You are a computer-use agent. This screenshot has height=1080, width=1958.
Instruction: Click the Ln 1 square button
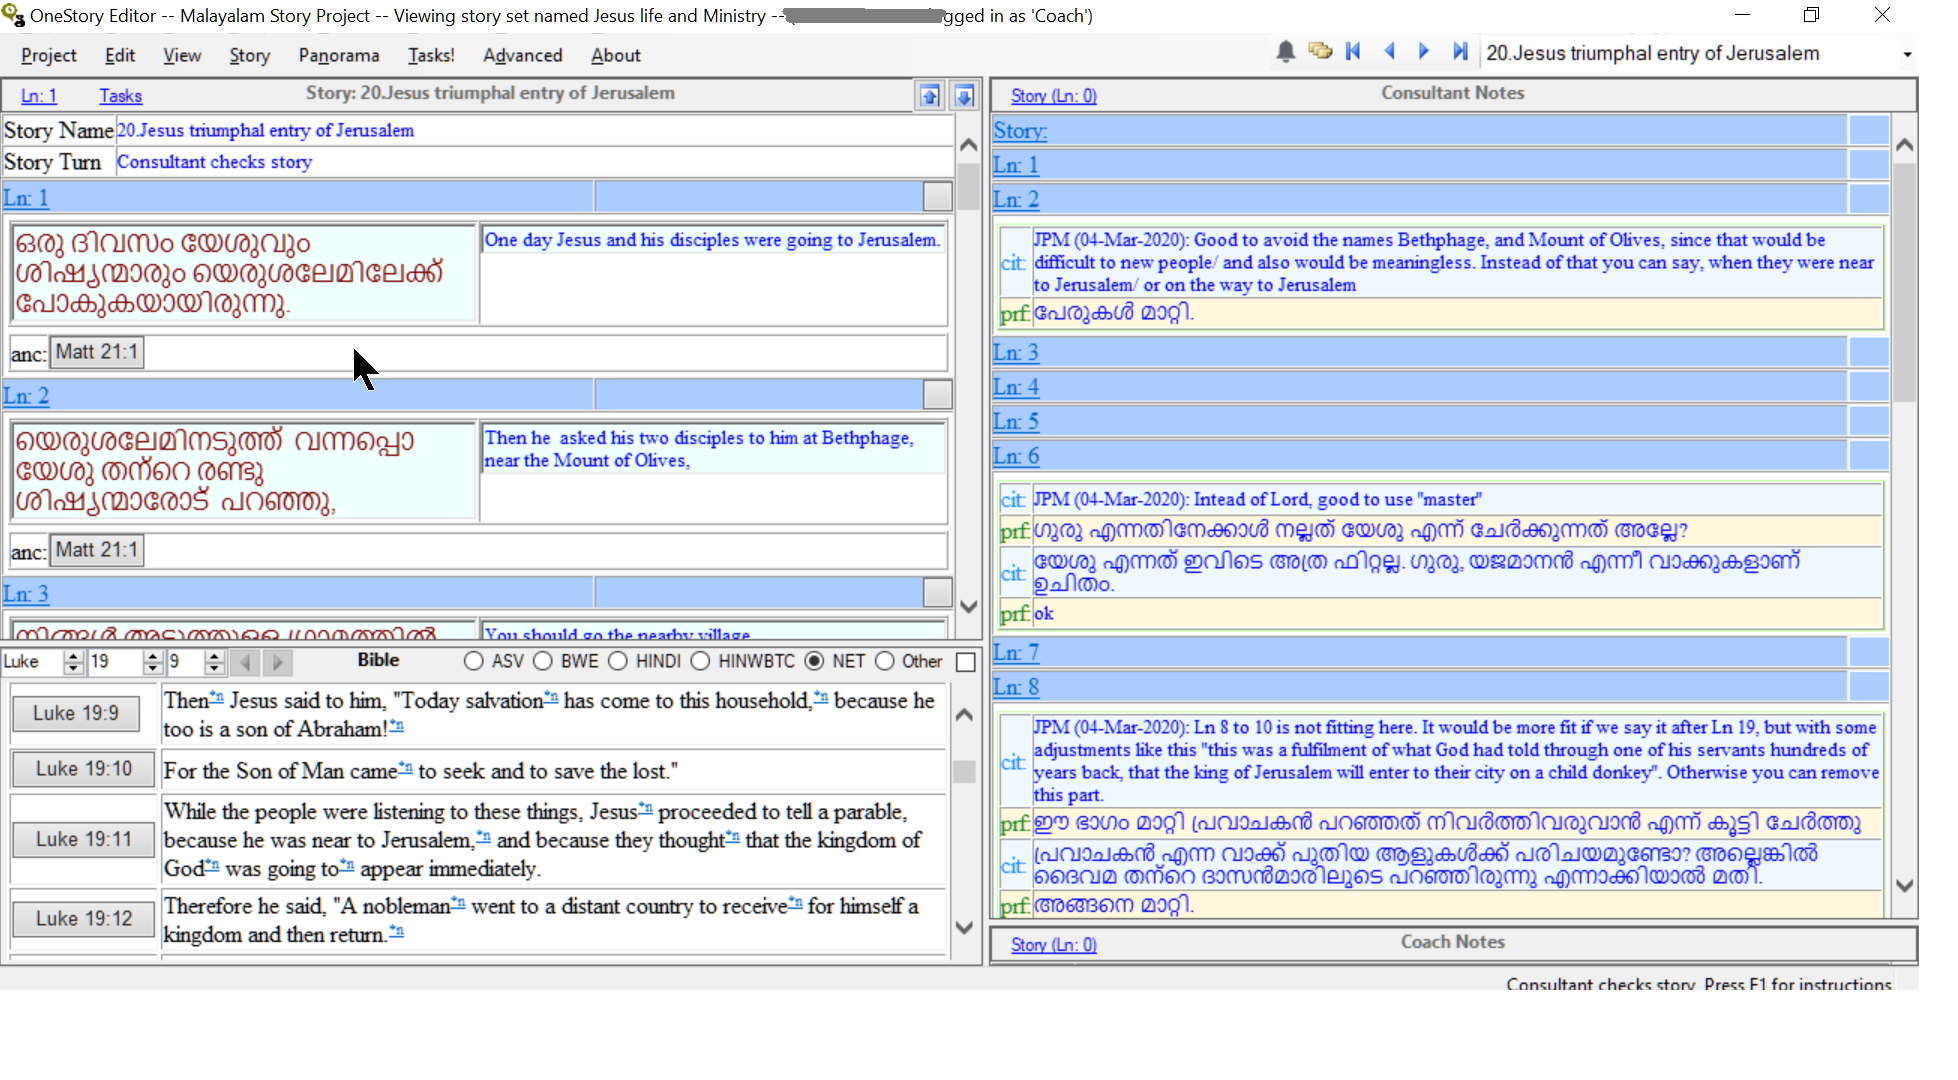coord(937,196)
